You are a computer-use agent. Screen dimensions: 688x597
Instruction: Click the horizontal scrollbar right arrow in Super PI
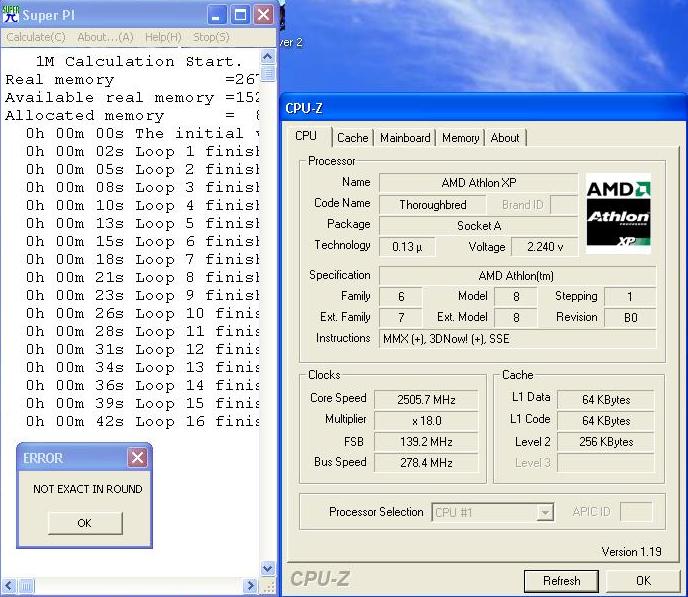click(x=251, y=586)
